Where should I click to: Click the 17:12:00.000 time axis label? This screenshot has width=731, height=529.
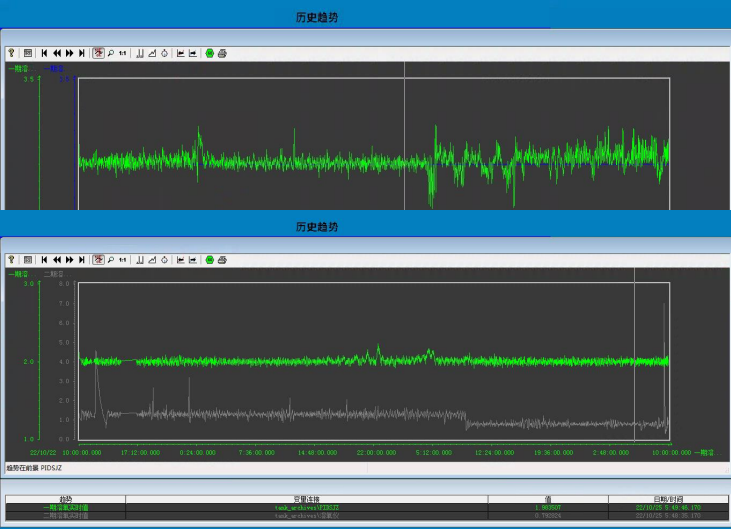tap(140, 453)
